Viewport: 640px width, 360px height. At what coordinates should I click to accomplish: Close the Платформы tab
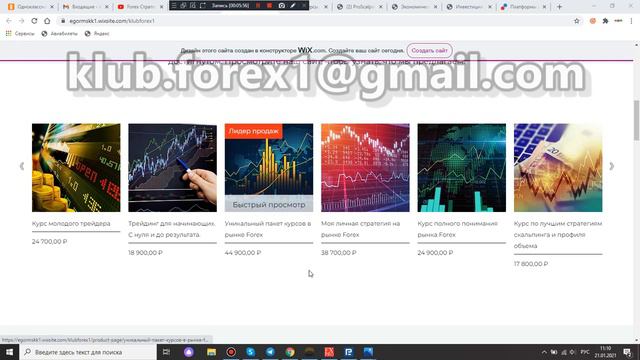pyautogui.click(x=544, y=7)
